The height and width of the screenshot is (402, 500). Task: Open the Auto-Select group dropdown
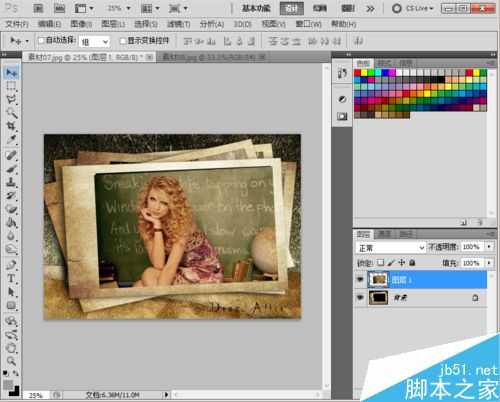94,42
